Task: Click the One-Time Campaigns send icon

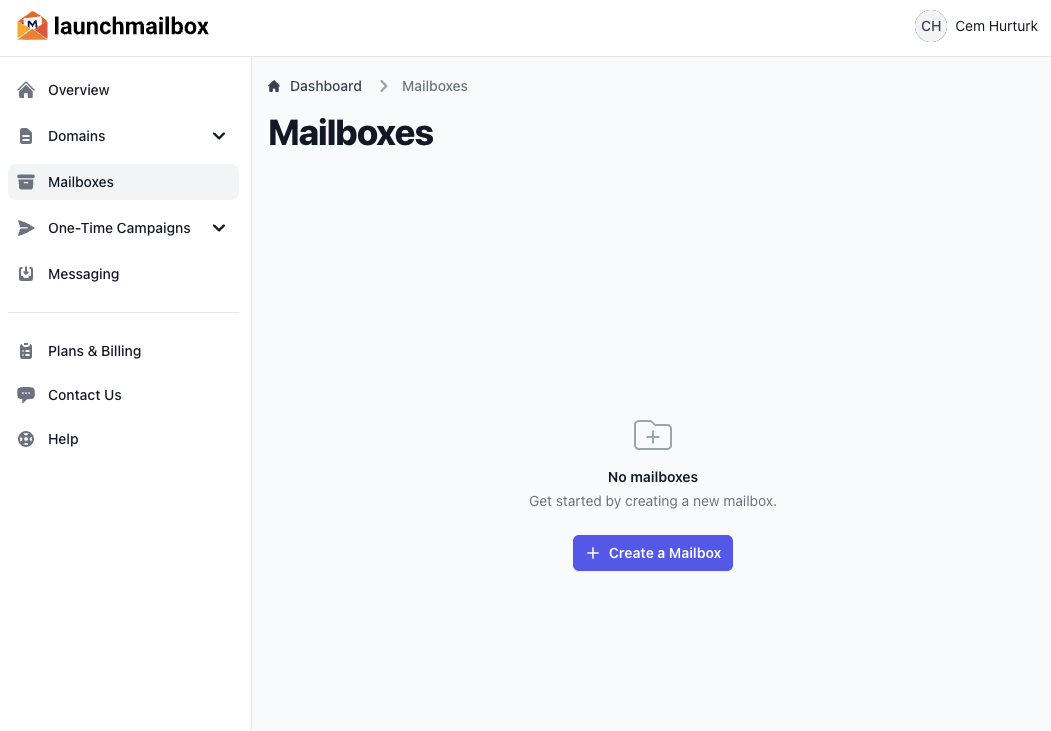Action: (x=26, y=228)
